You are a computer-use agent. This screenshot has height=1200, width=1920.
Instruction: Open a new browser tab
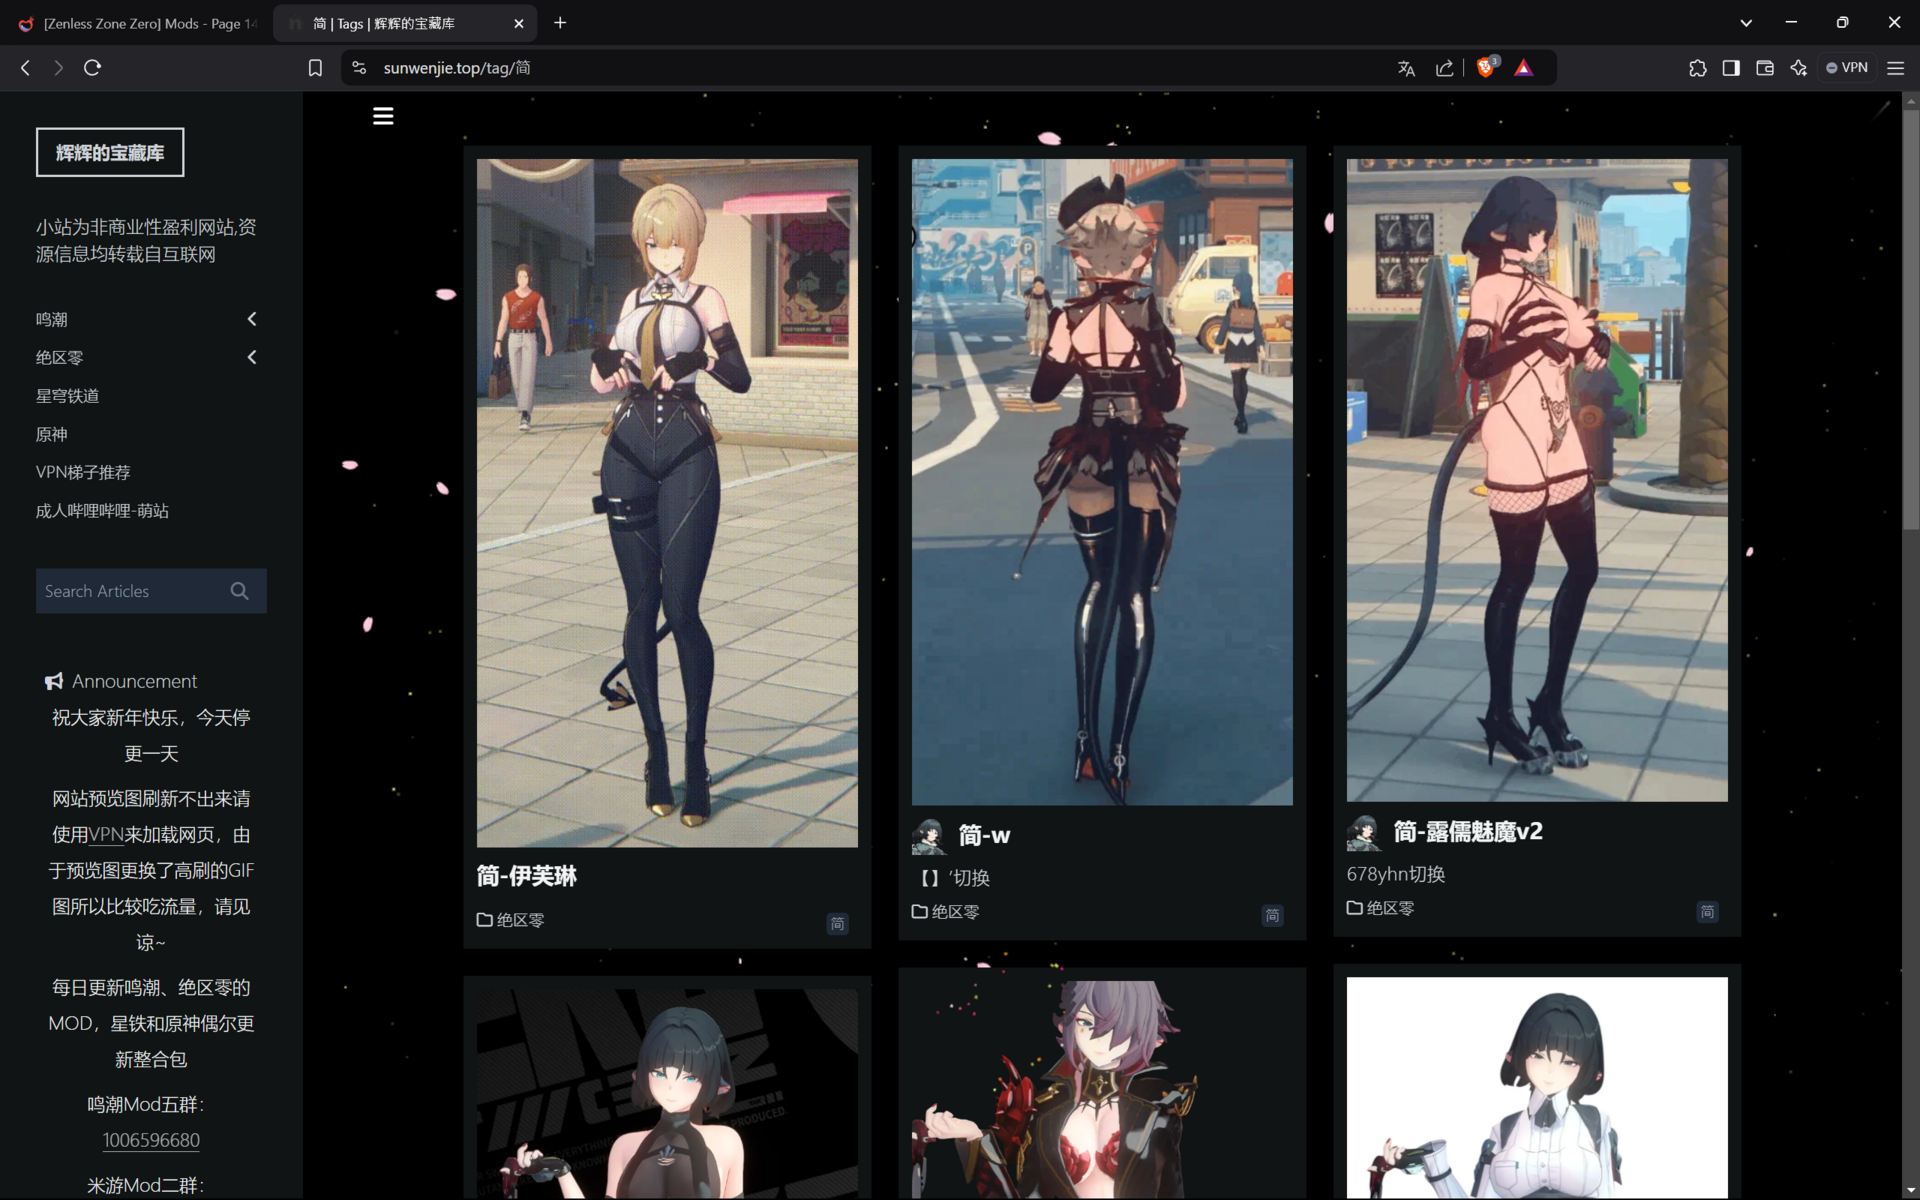[560, 23]
